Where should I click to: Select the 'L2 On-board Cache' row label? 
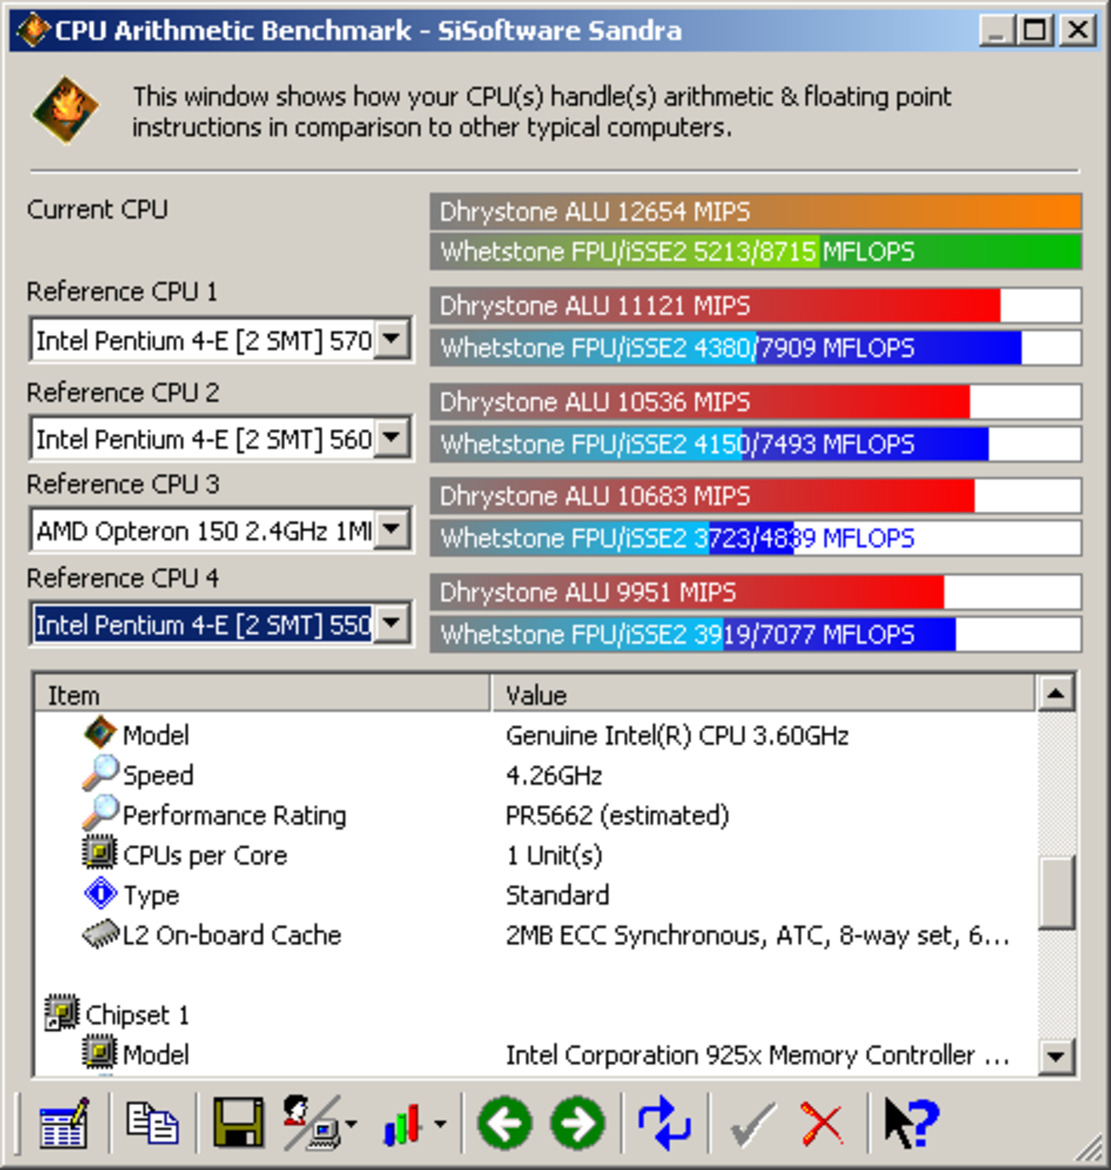[x=231, y=935]
